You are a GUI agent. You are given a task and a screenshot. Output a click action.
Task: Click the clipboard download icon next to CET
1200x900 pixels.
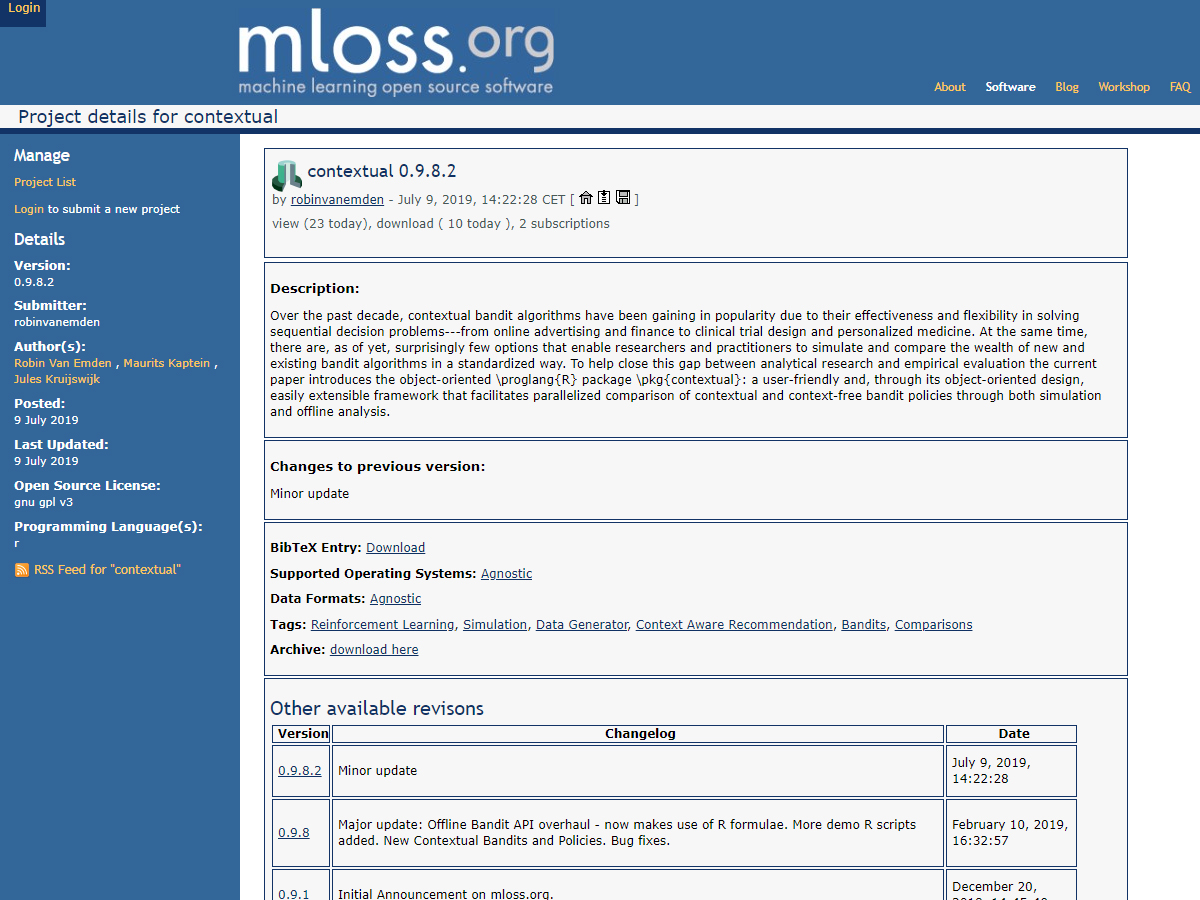[604, 198]
